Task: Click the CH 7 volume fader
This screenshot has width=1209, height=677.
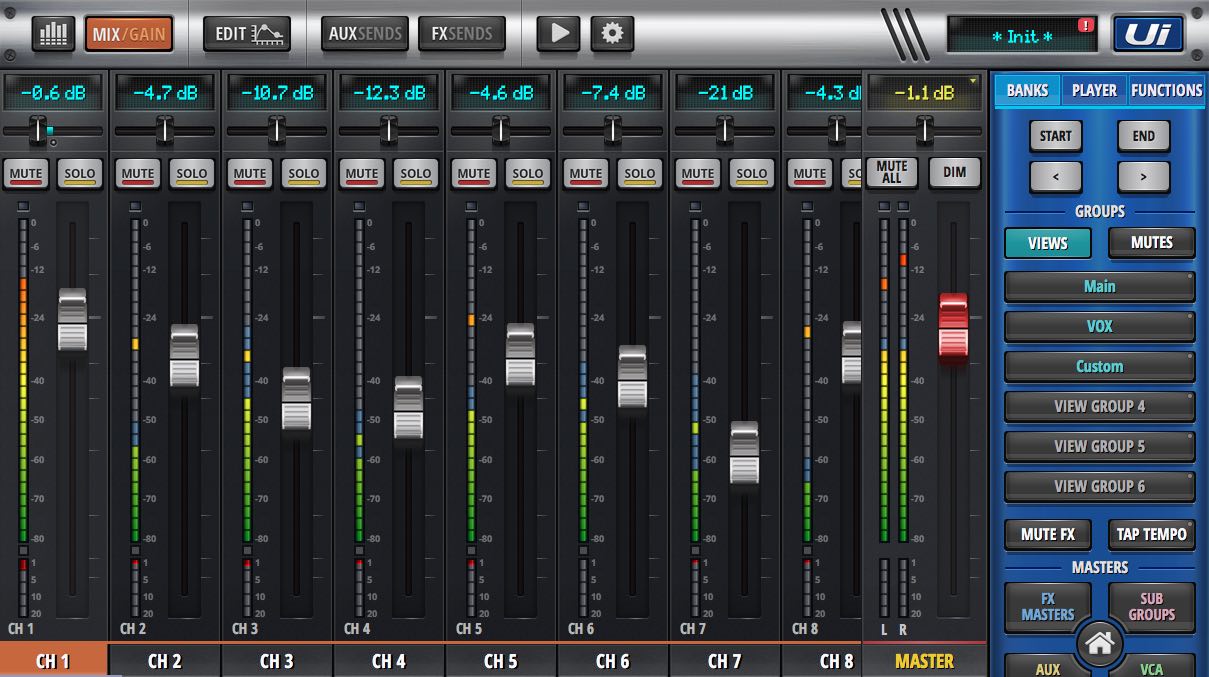Action: (745, 452)
